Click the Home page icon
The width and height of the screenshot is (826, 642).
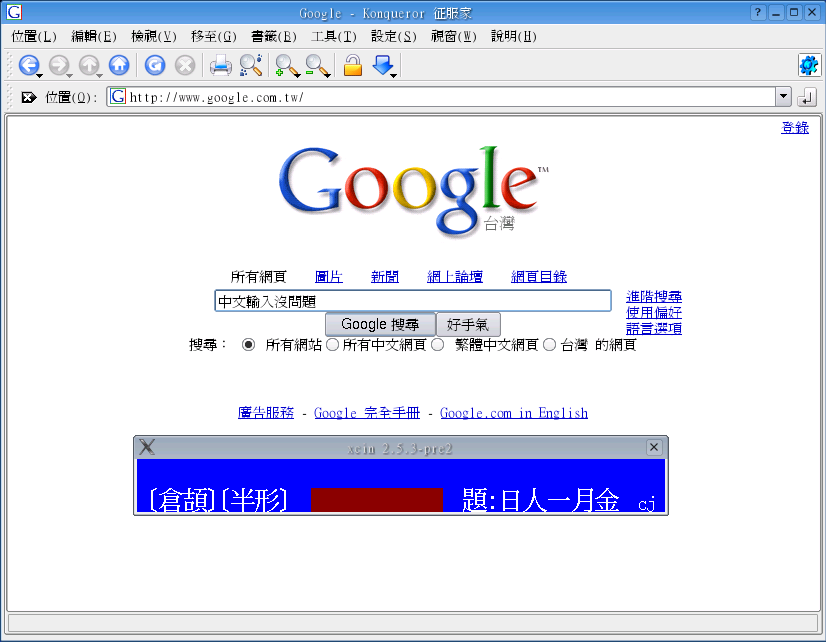(119, 66)
